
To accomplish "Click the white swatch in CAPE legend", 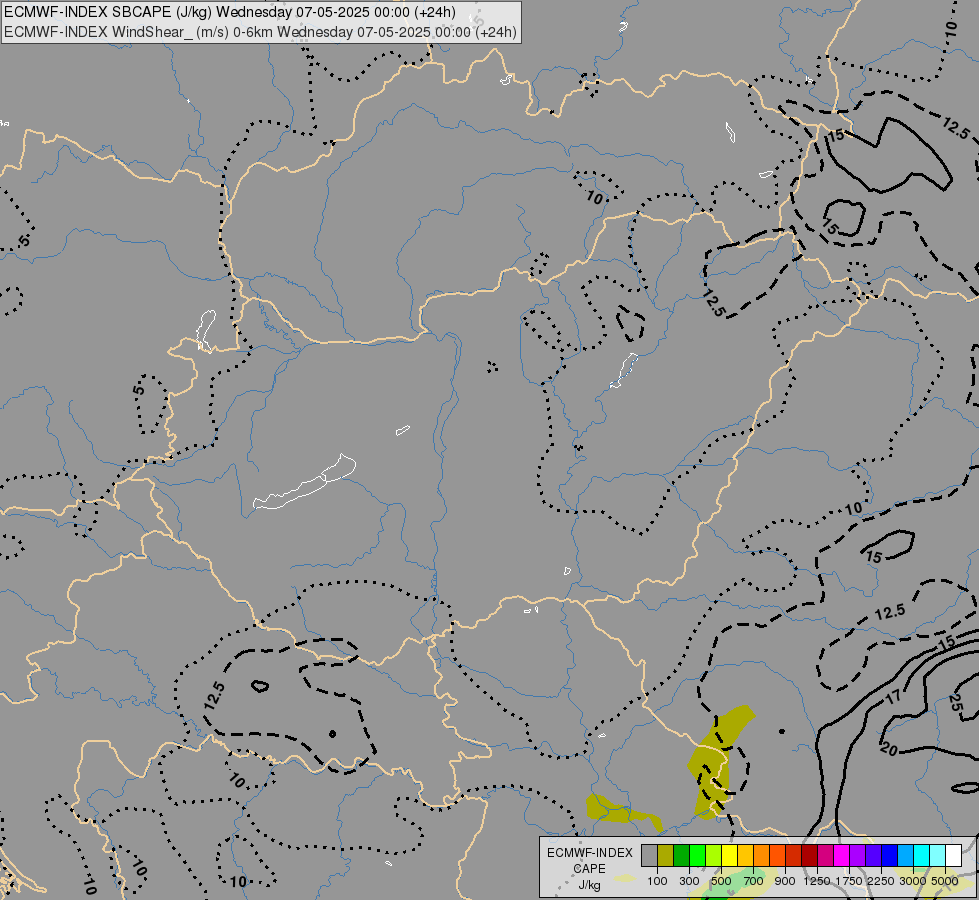I will (x=954, y=855).
